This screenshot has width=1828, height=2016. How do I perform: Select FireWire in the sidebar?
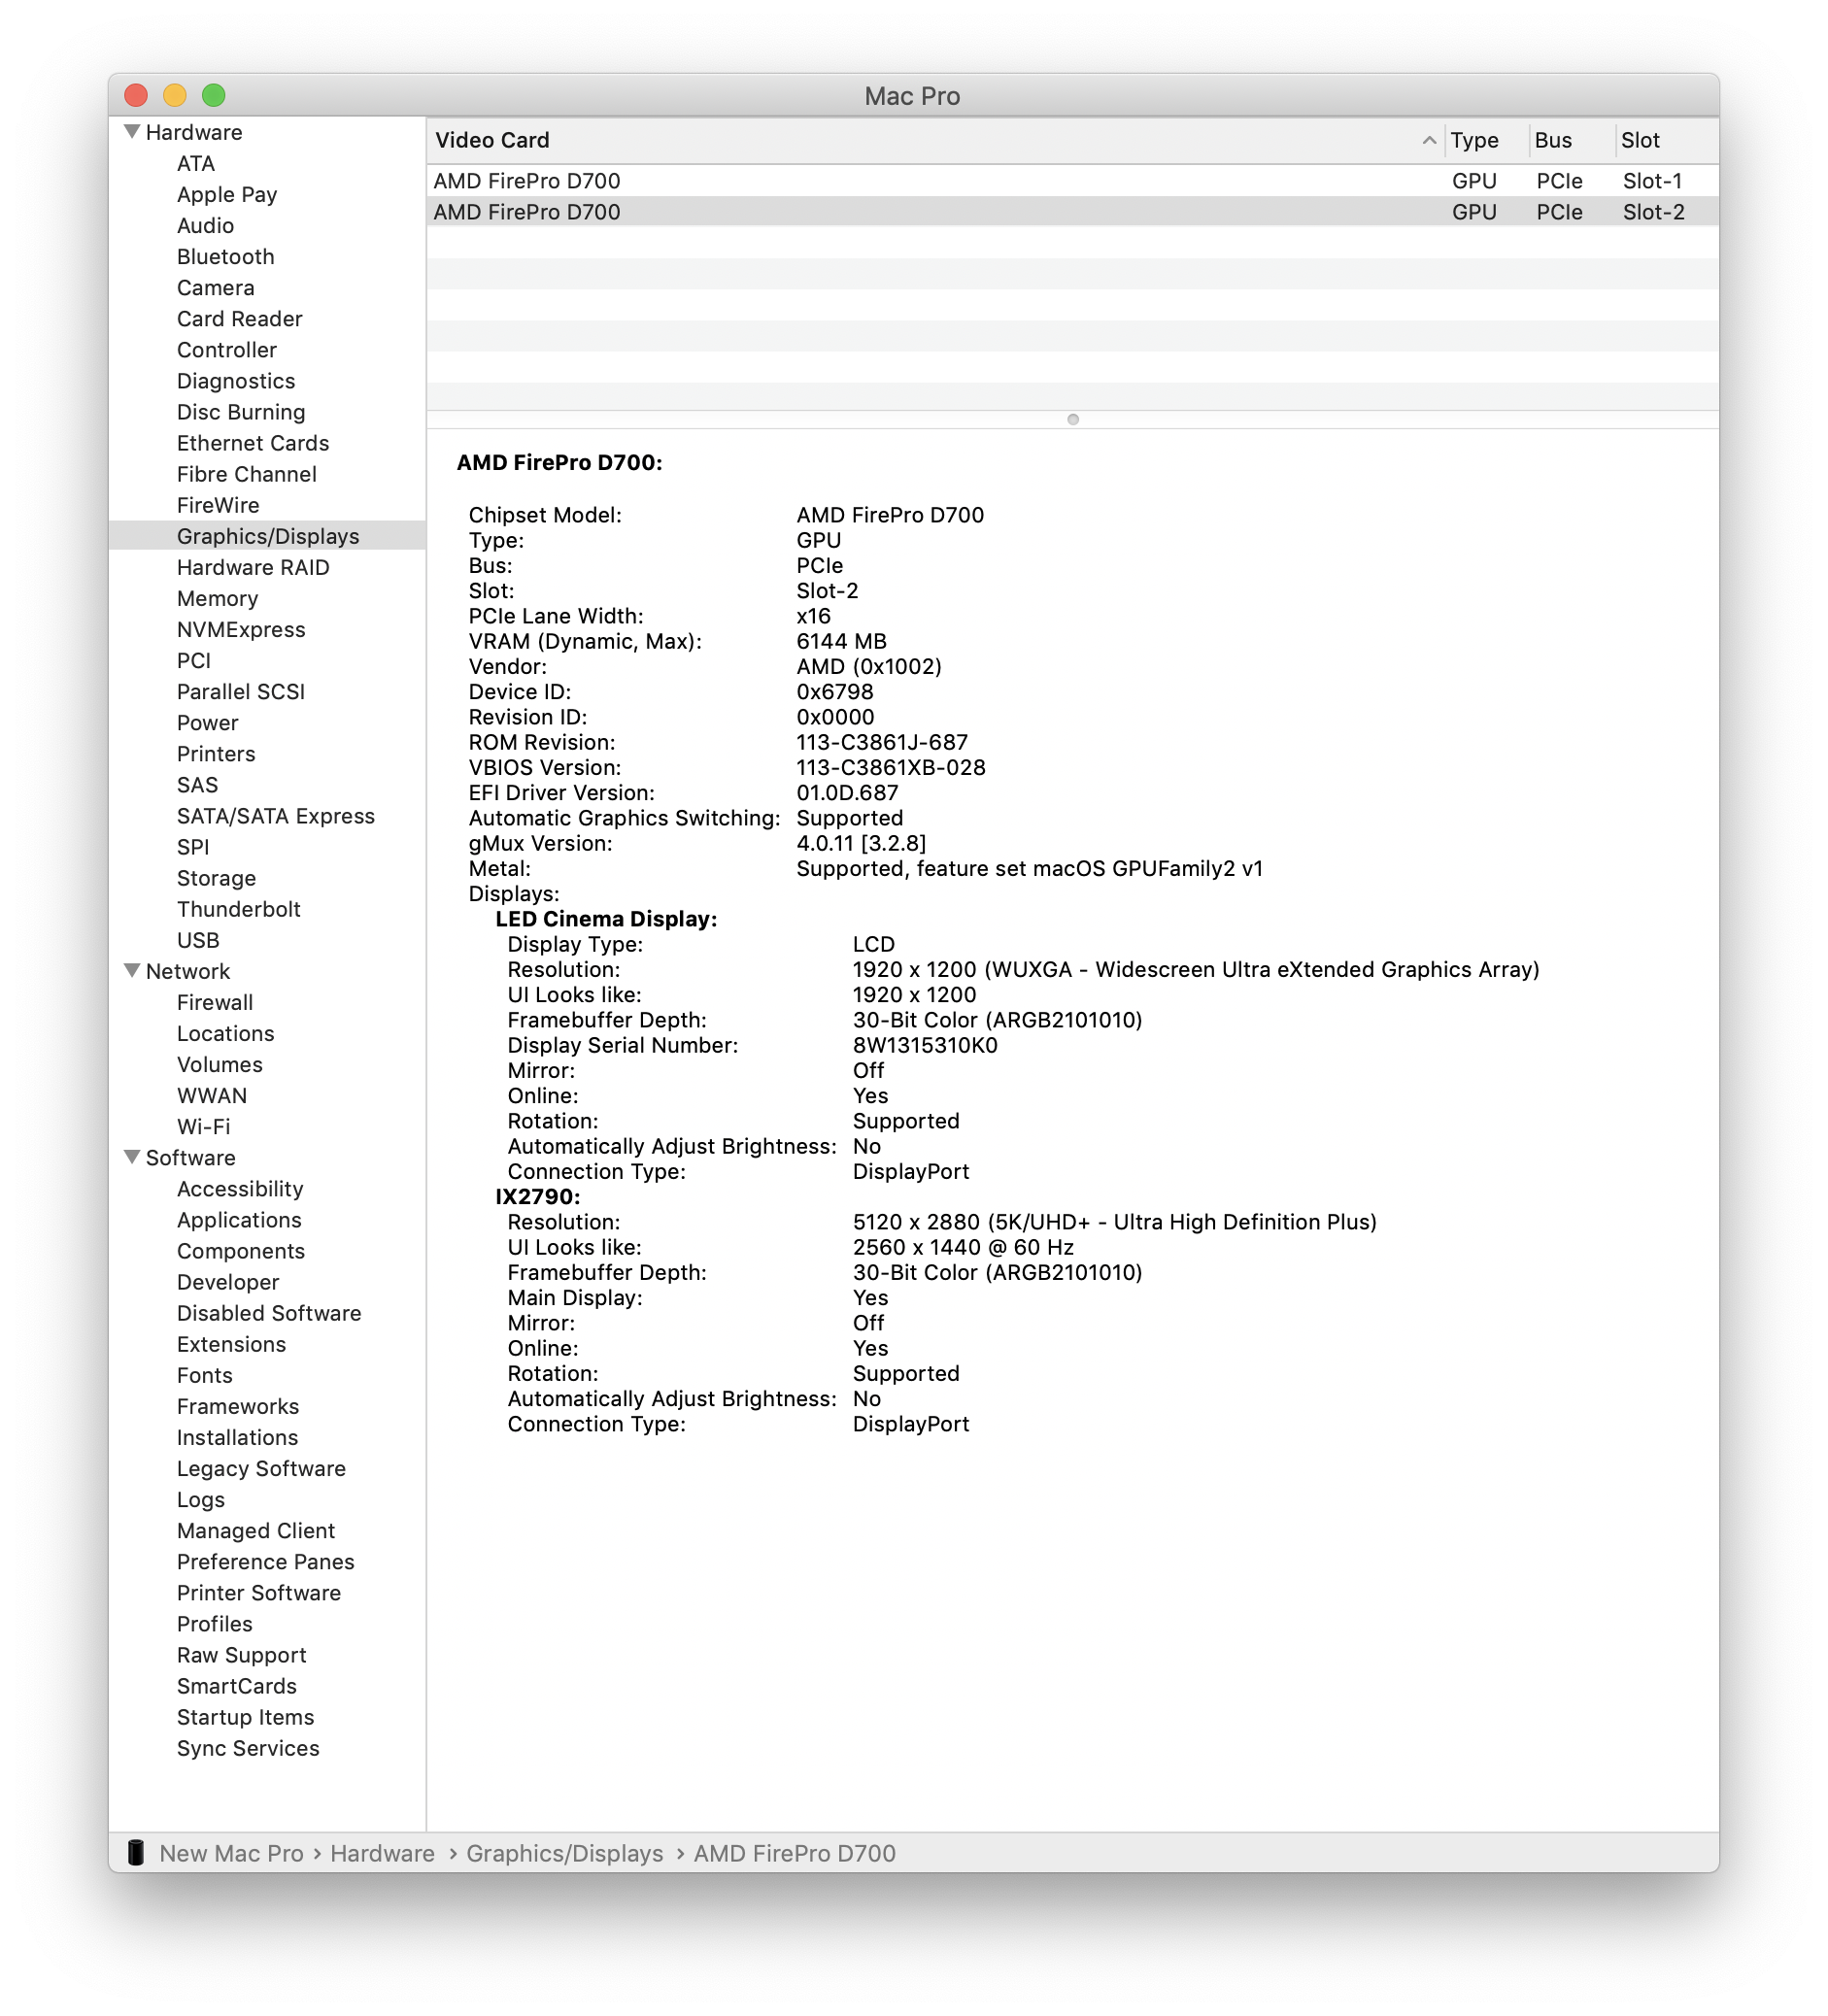tap(218, 504)
